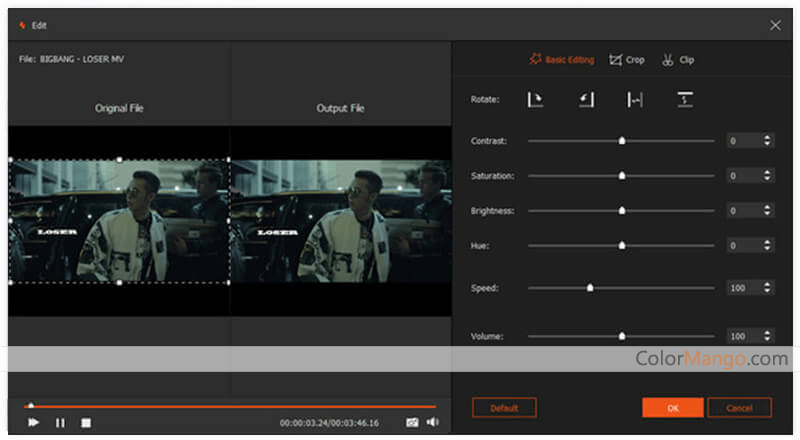Click the playback time 00:00:03.24/00:03:46.16

(329, 423)
